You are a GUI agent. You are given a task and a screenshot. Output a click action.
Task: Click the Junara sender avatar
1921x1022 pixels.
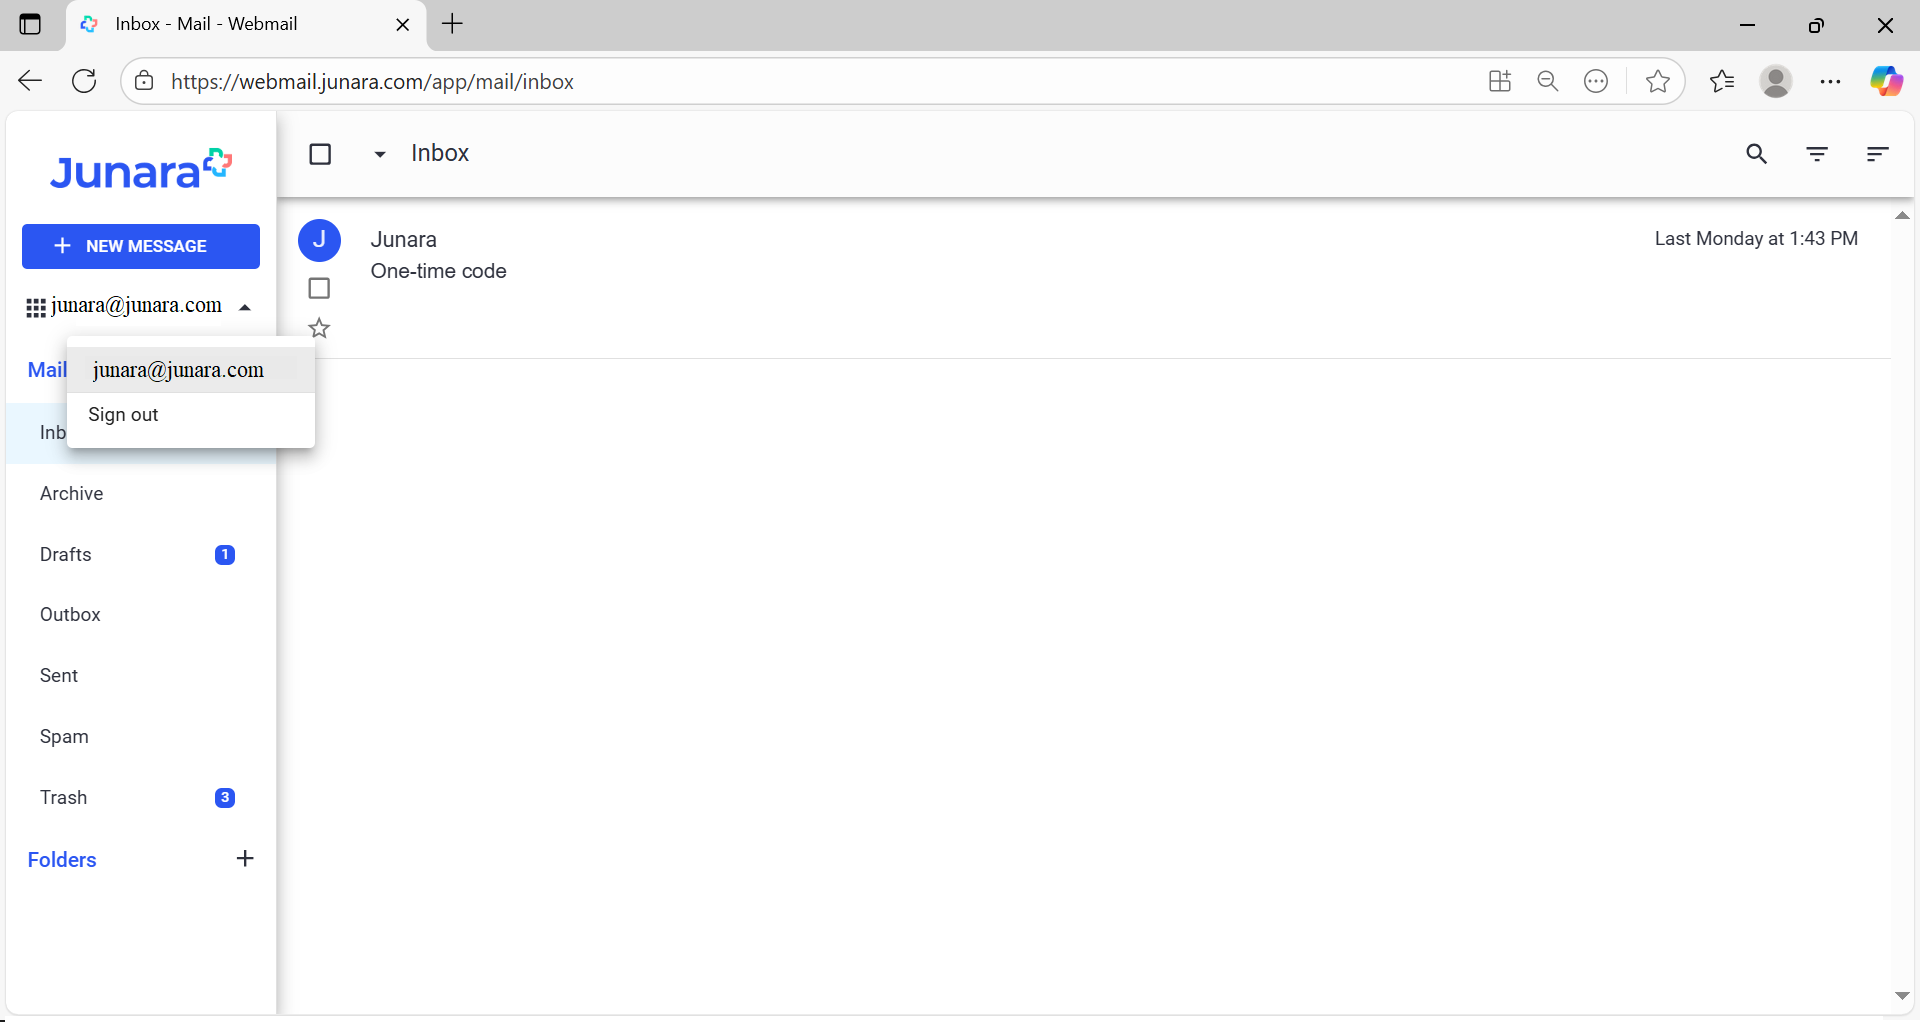pos(320,240)
